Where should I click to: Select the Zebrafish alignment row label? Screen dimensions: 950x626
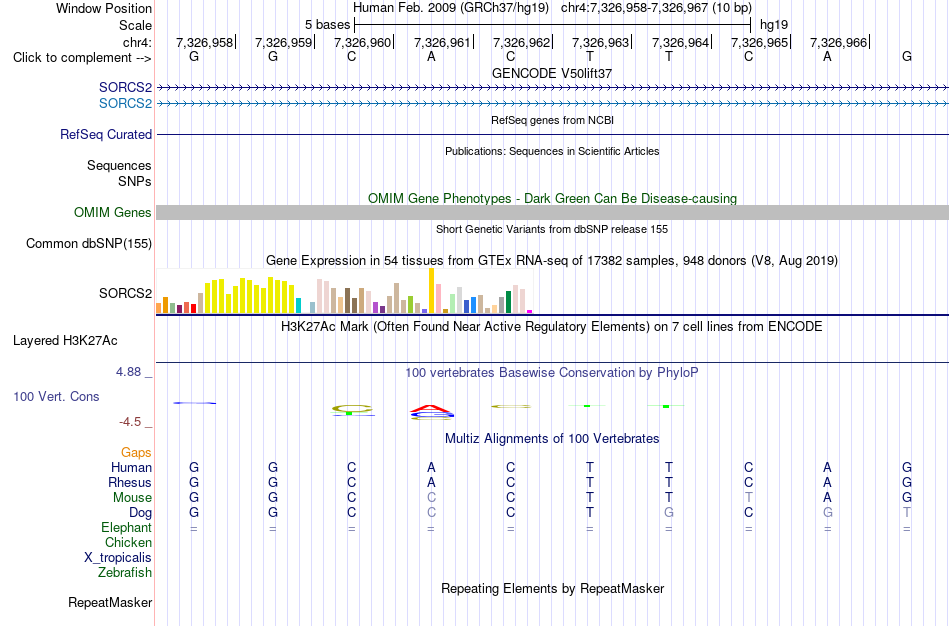coord(125,572)
